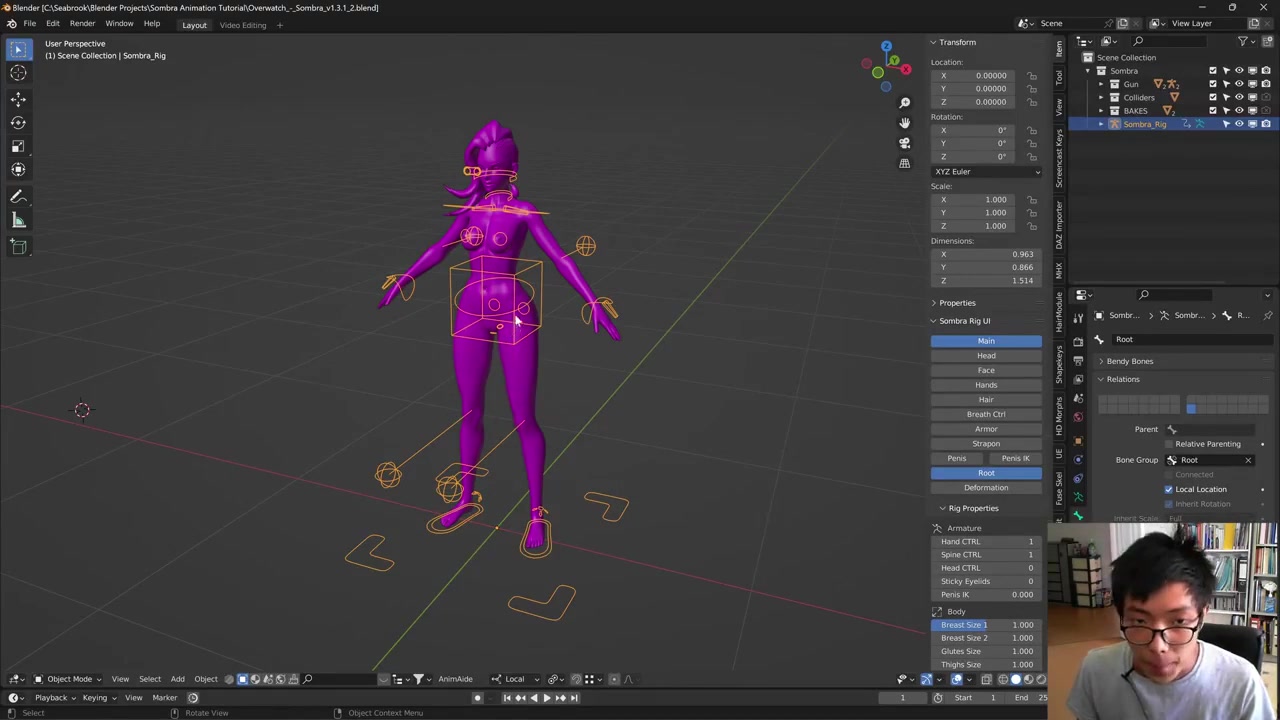Click the Deformation rig layer button
1280x720 pixels.
click(x=986, y=488)
